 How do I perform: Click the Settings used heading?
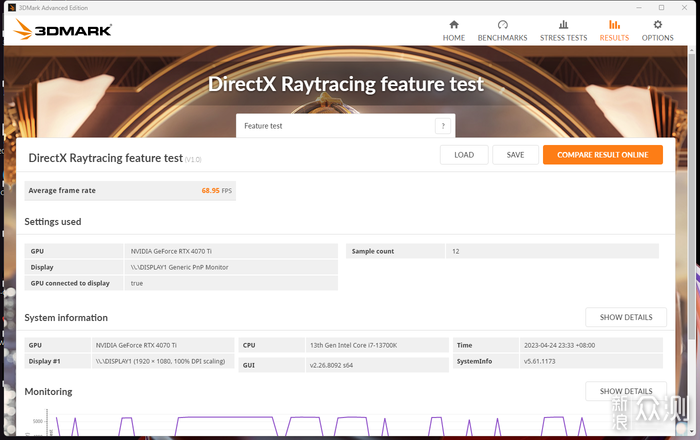pos(53,222)
